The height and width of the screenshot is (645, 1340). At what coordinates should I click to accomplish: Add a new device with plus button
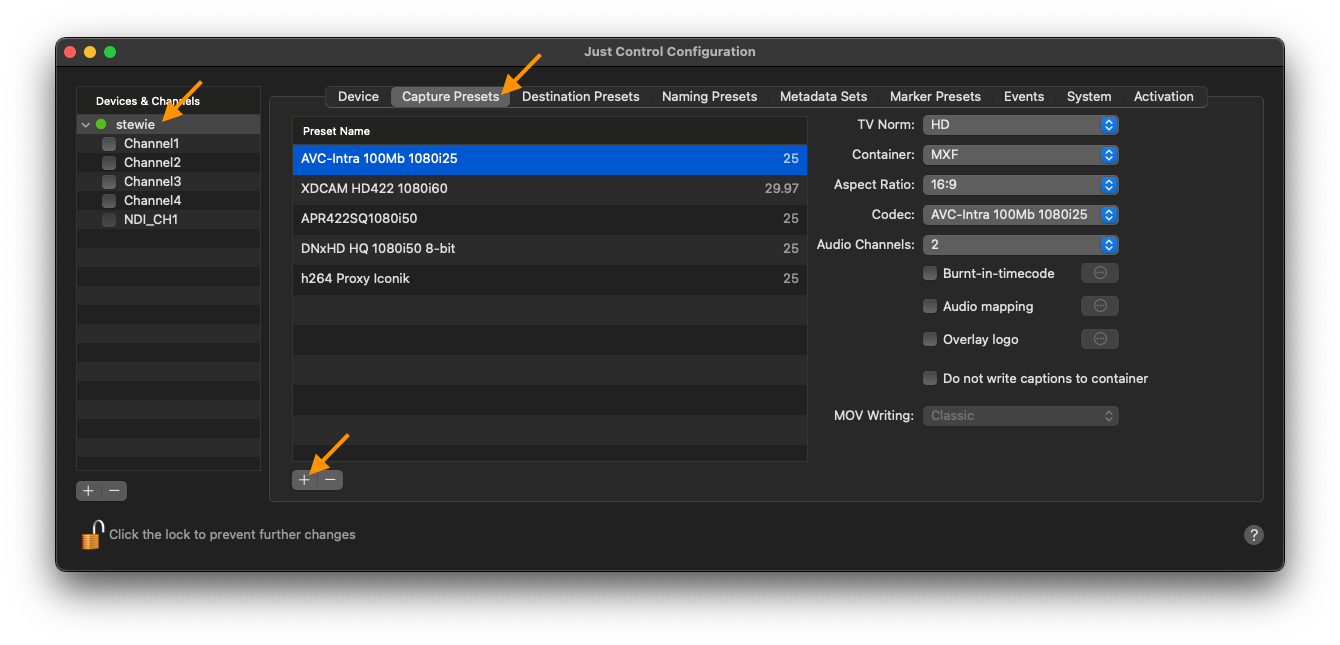pos(88,491)
